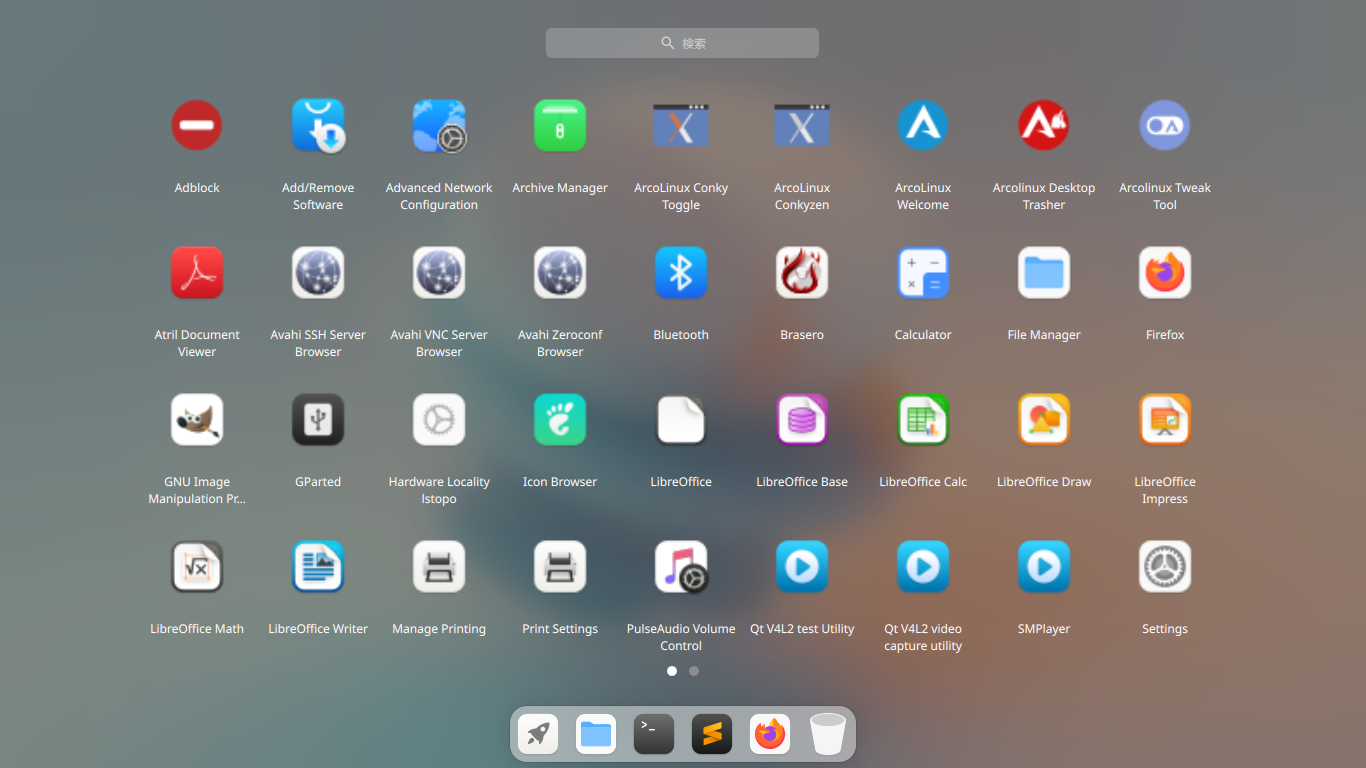Launch ArcoLinux Conkyzen
This screenshot has width=1366, height=768.
point(802,125)
